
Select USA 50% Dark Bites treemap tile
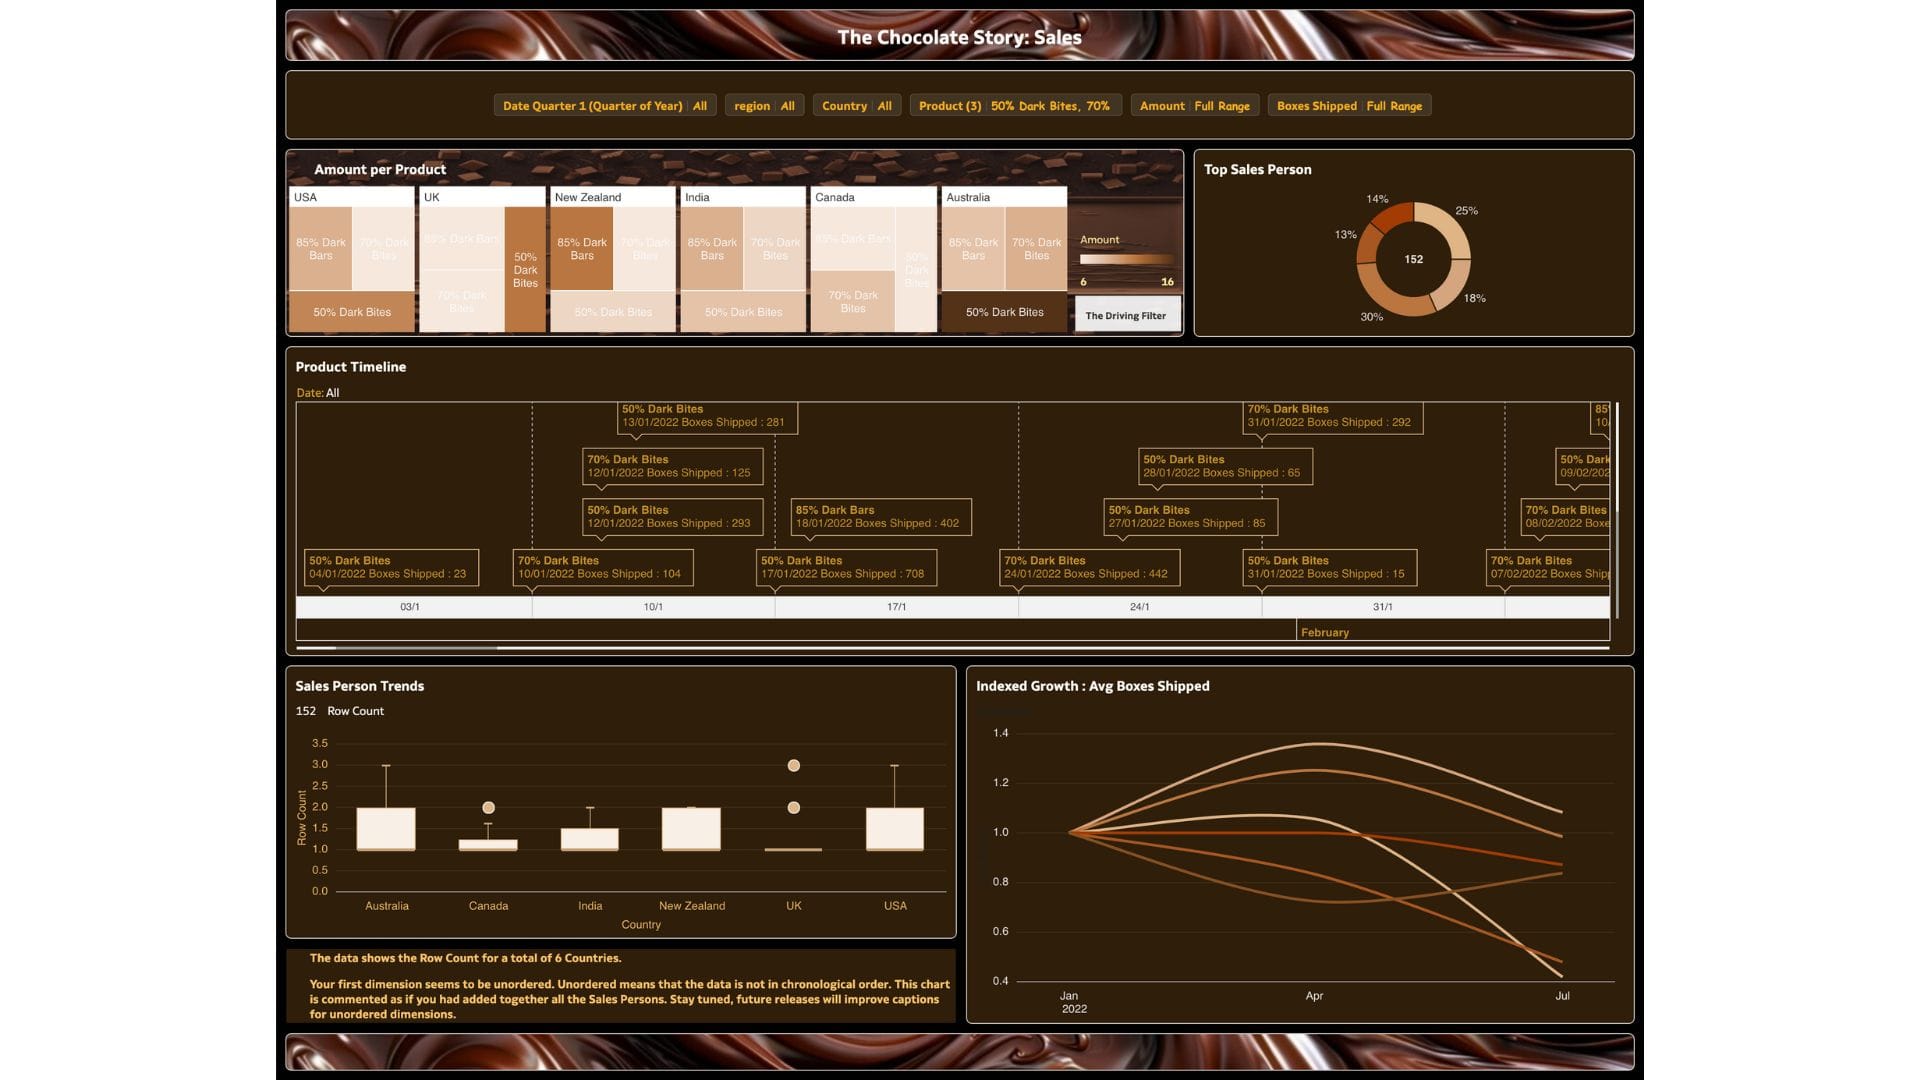click(352, 312)
